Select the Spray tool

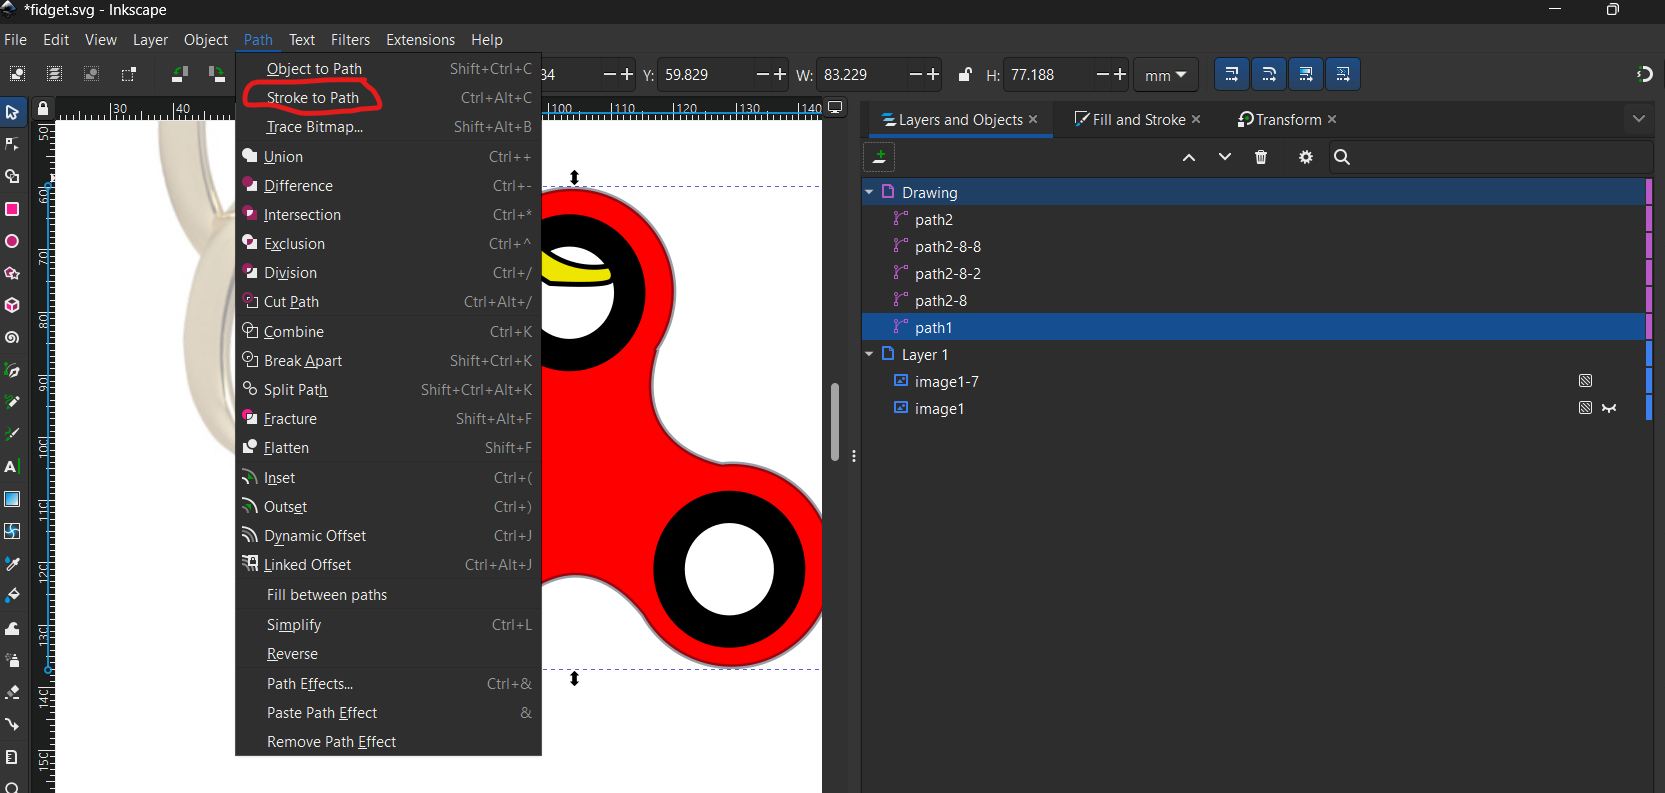[12, 660]
